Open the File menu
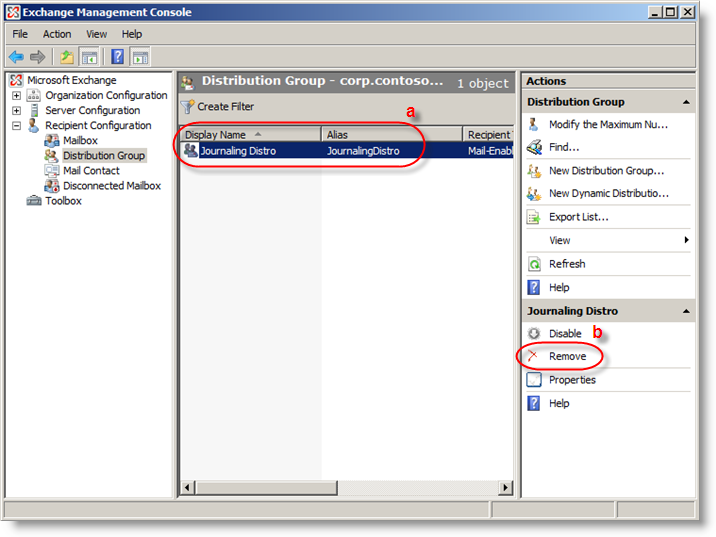716x537 pixels. coord(20,34)
